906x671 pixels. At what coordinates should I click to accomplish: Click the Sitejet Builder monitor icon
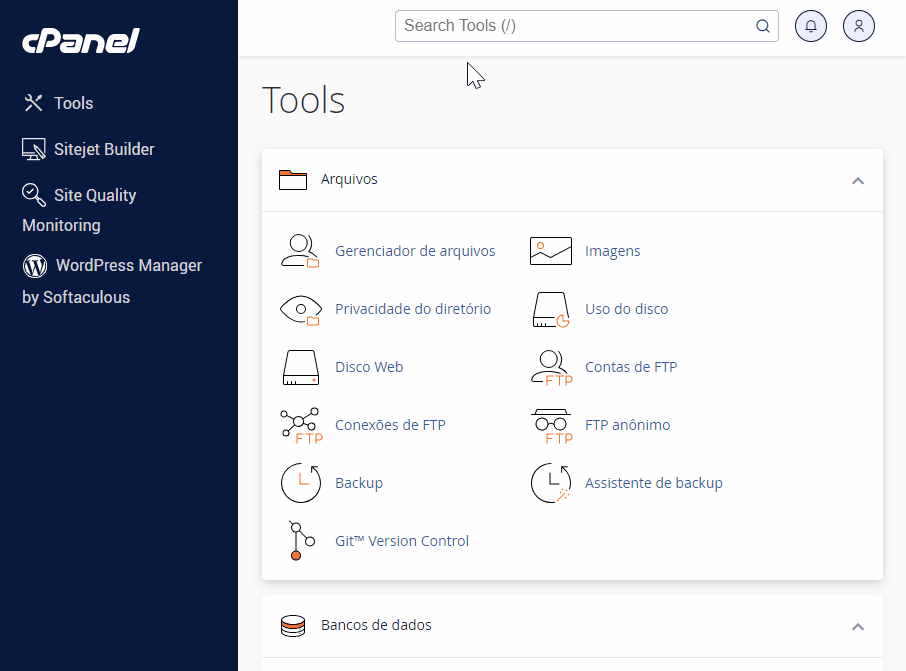(x=34, y=149)
